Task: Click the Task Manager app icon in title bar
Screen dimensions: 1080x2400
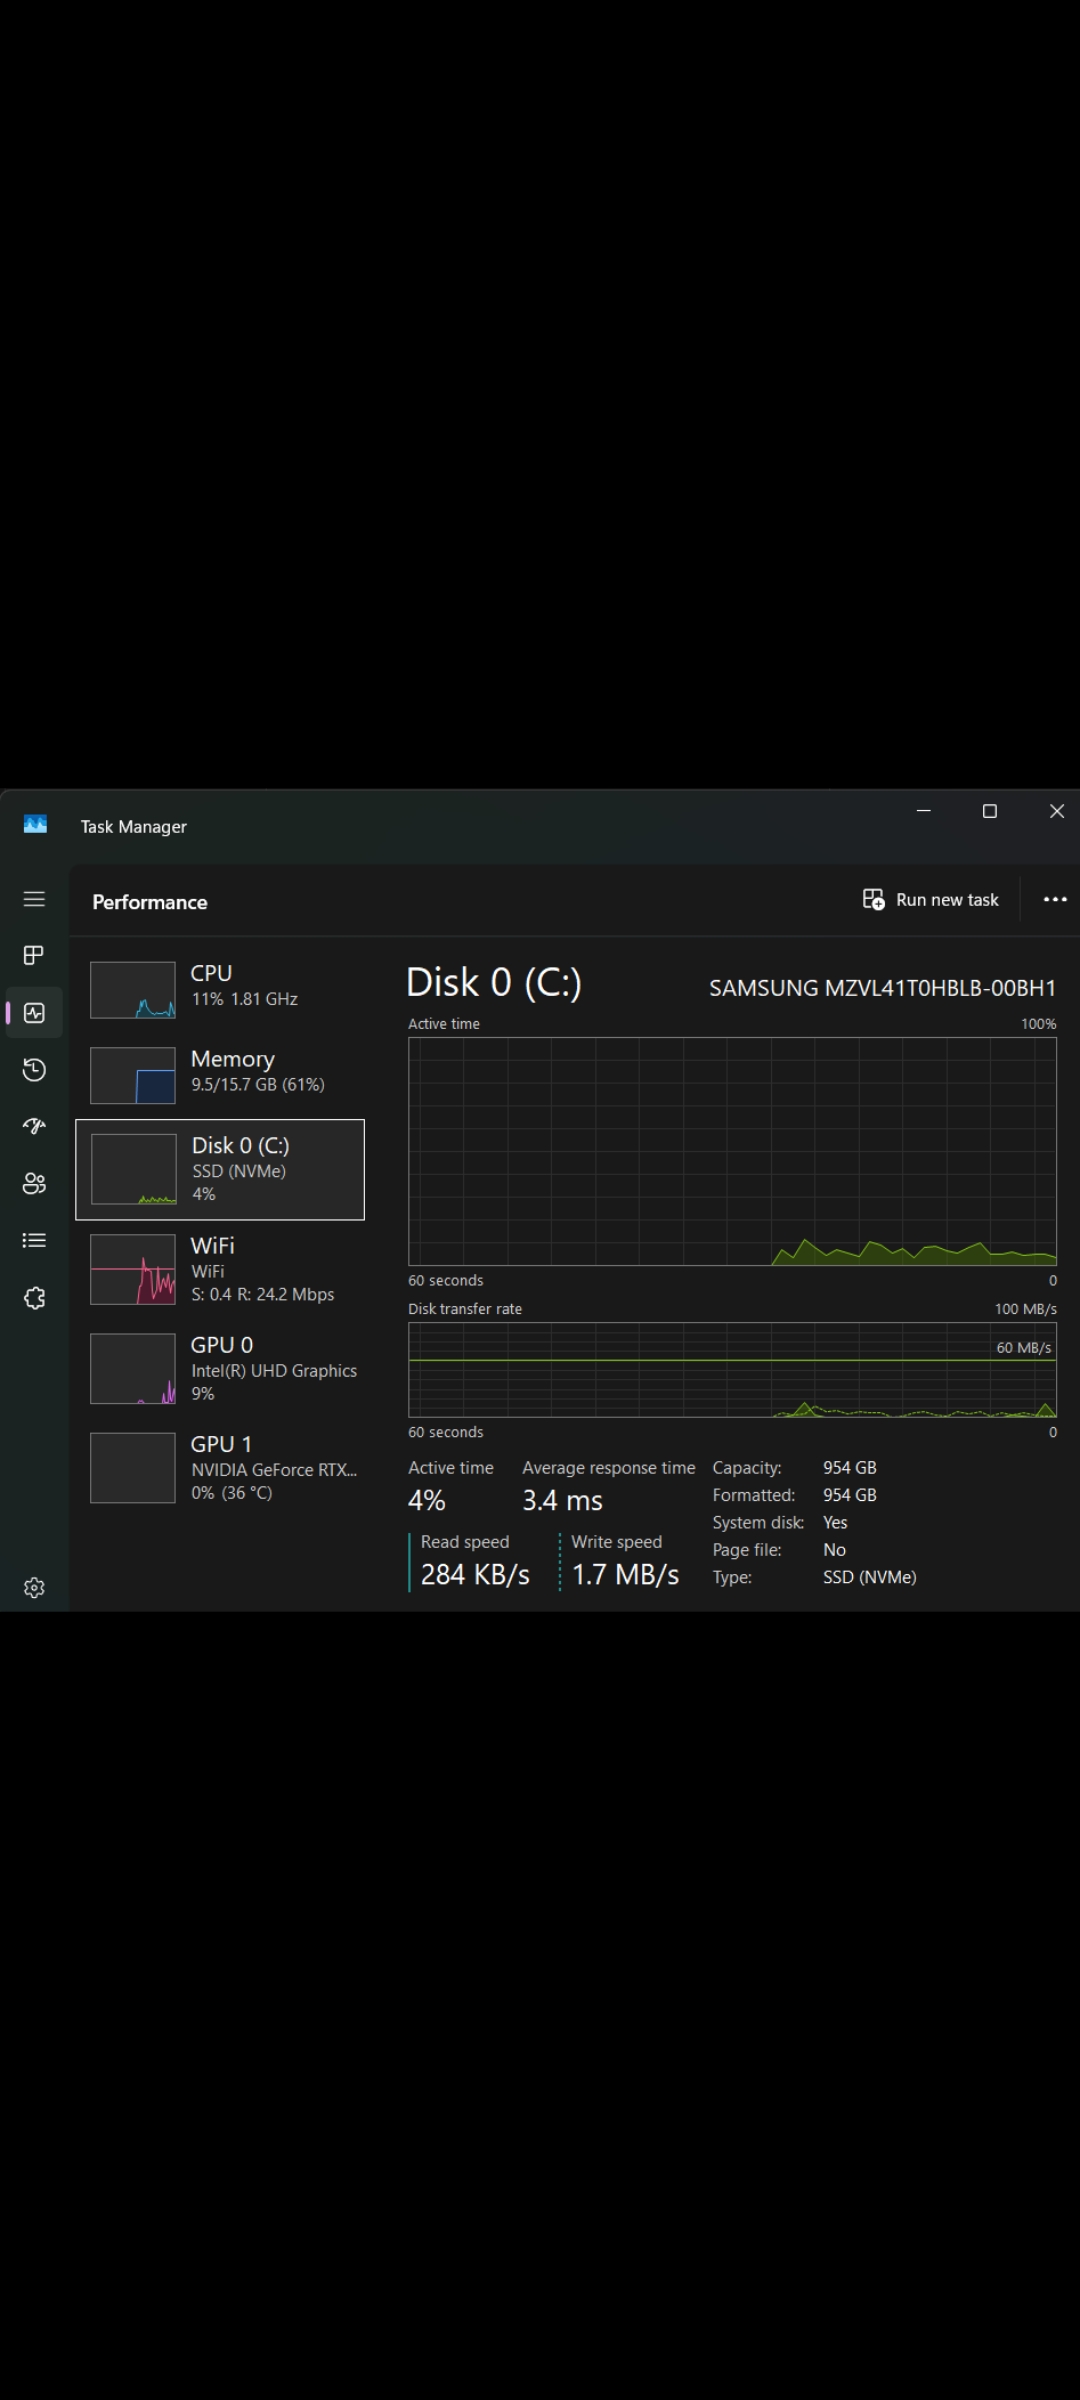Action: pyautogui.click(x=35, y=825)
